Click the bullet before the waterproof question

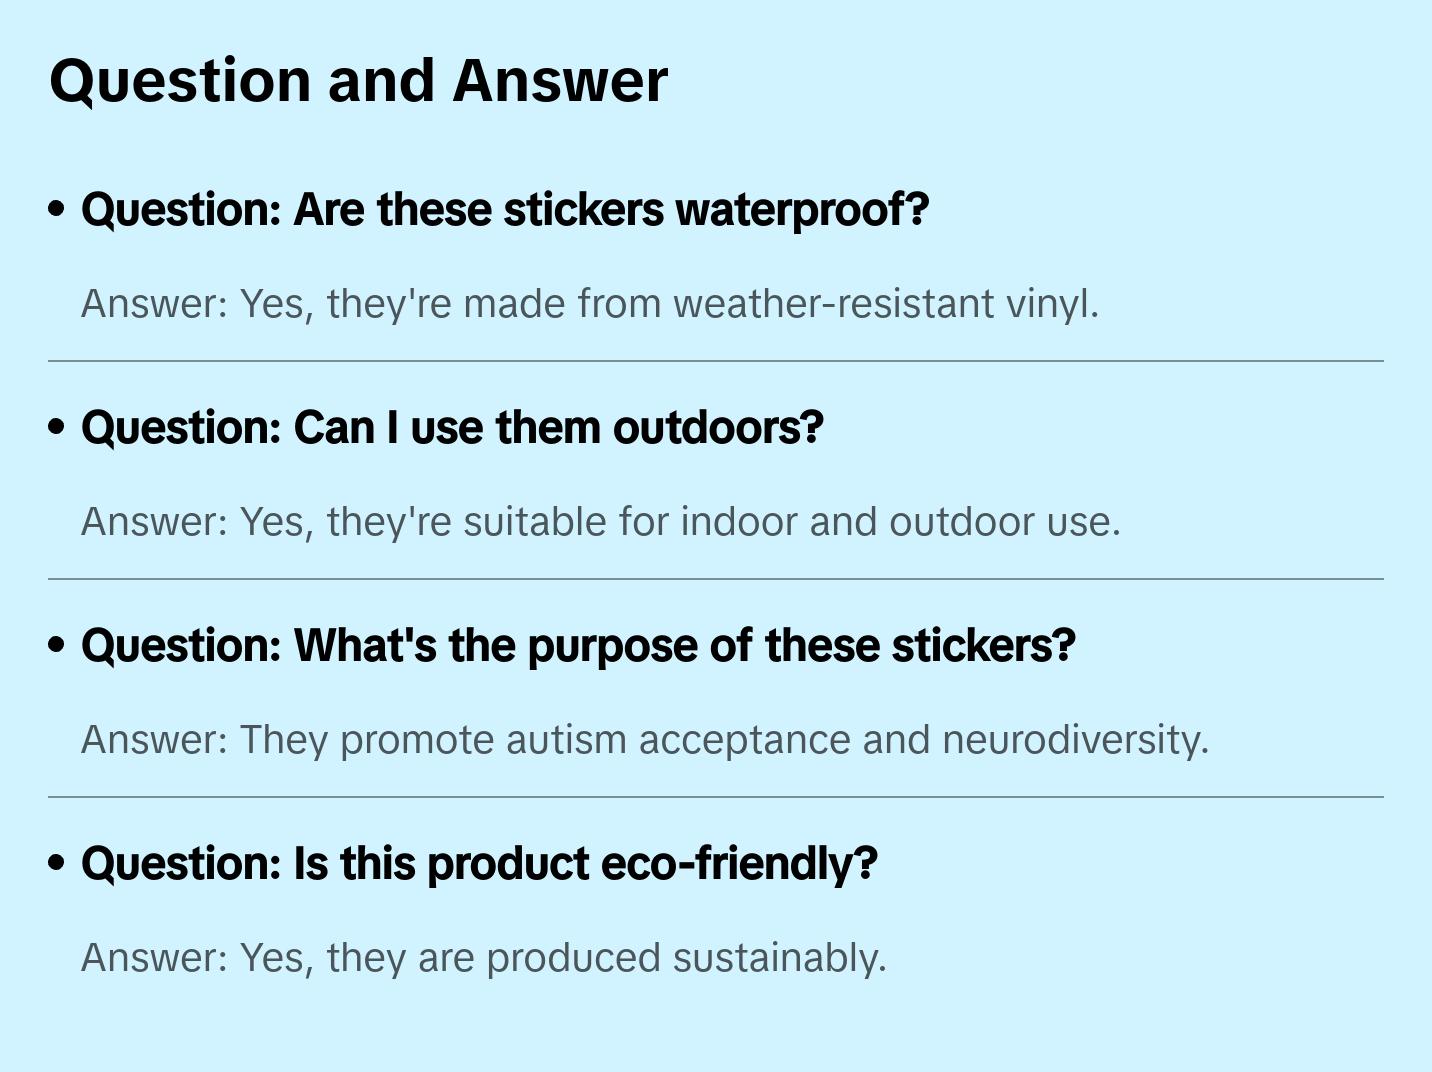click(x=57, y=209)
